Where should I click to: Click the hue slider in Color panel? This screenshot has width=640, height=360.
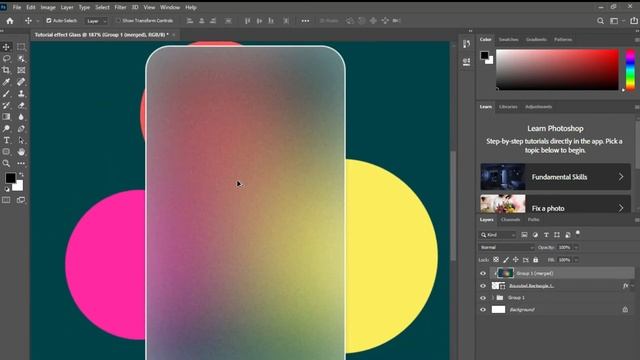pos(630,70)
